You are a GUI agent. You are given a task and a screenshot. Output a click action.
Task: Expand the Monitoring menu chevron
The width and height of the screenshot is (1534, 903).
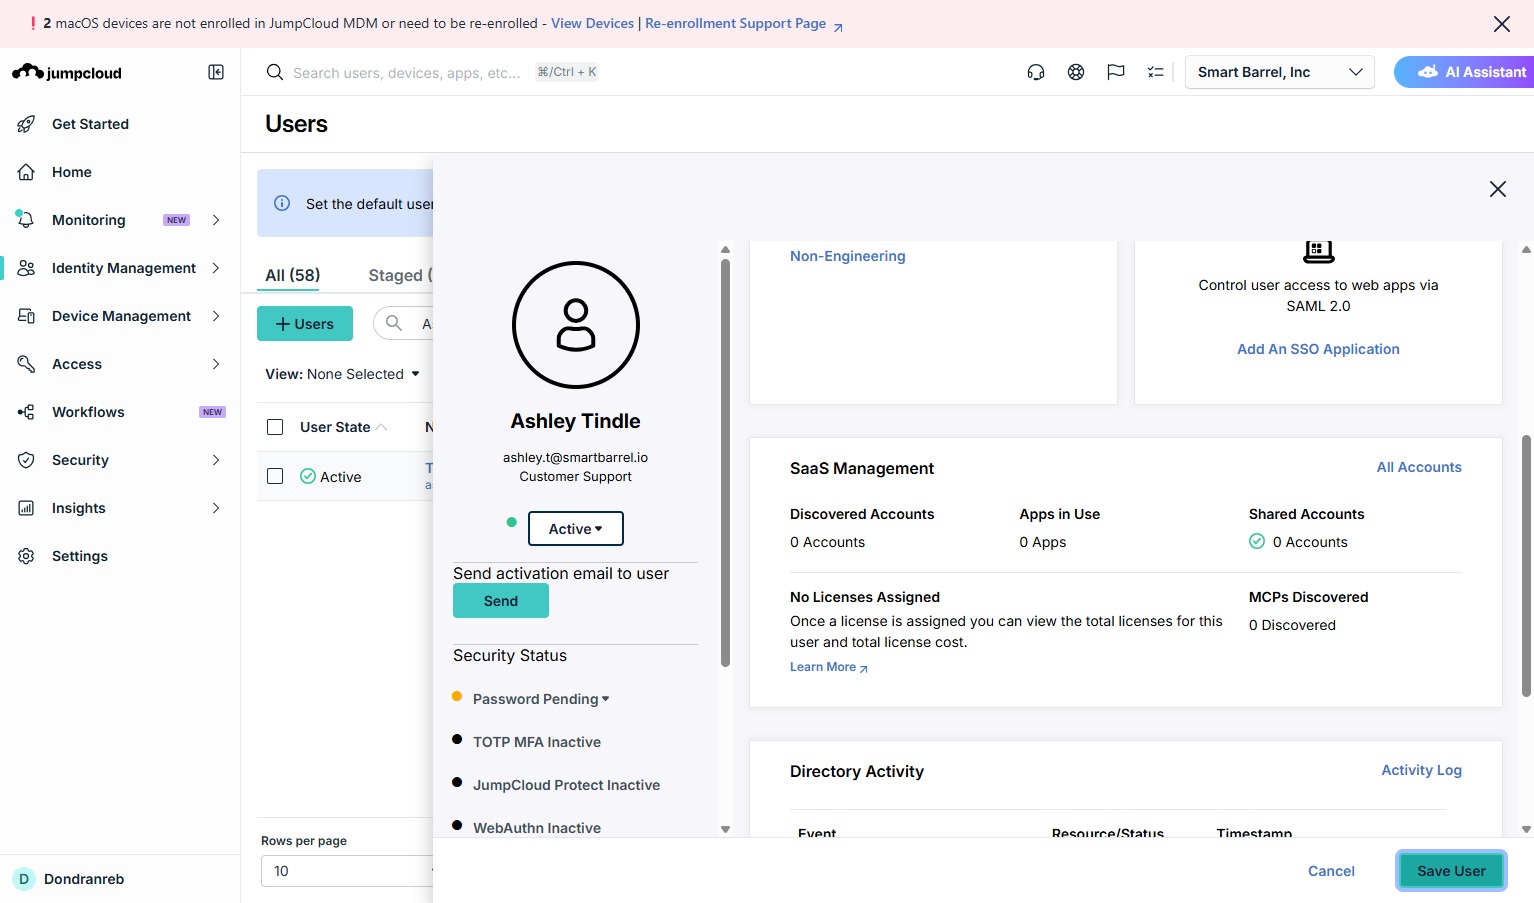216,220
